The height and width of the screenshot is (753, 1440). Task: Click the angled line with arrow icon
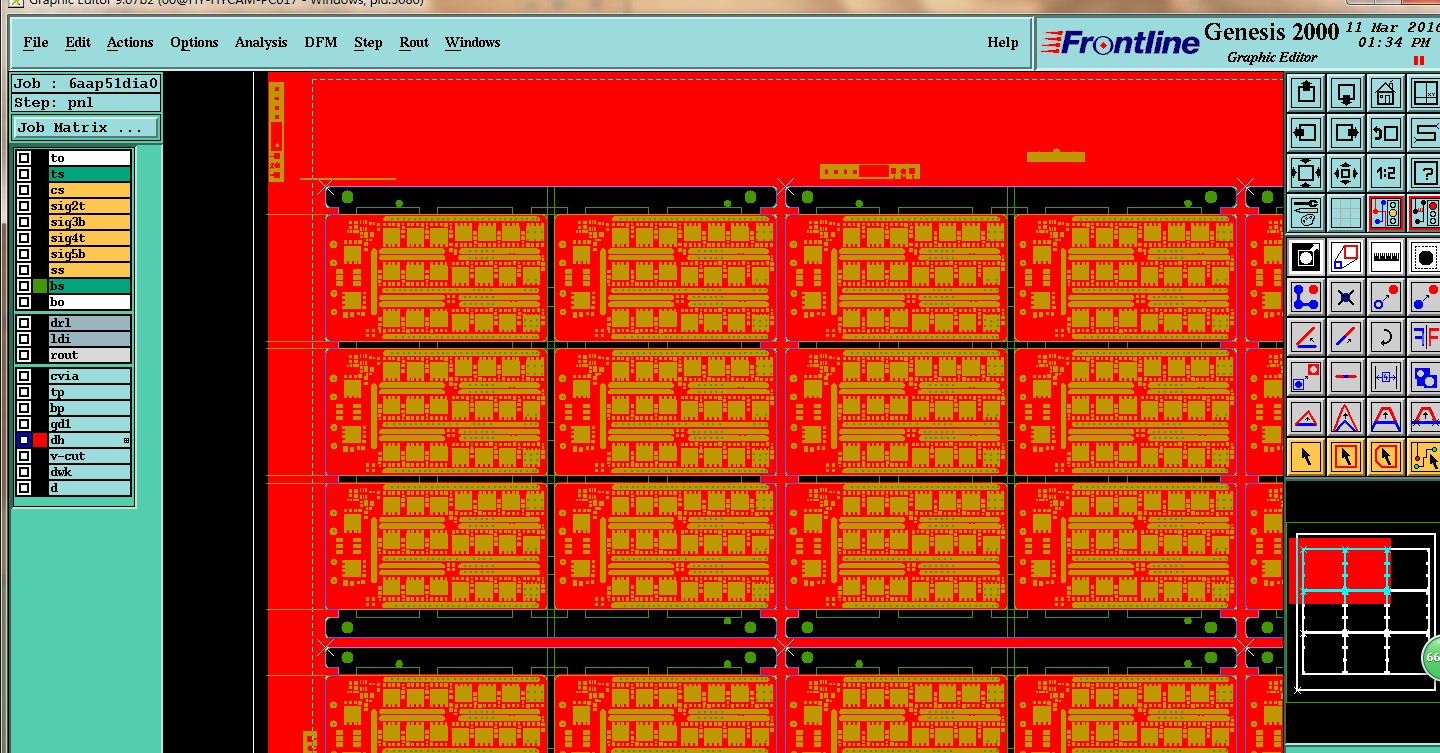tap(1306, 337)
